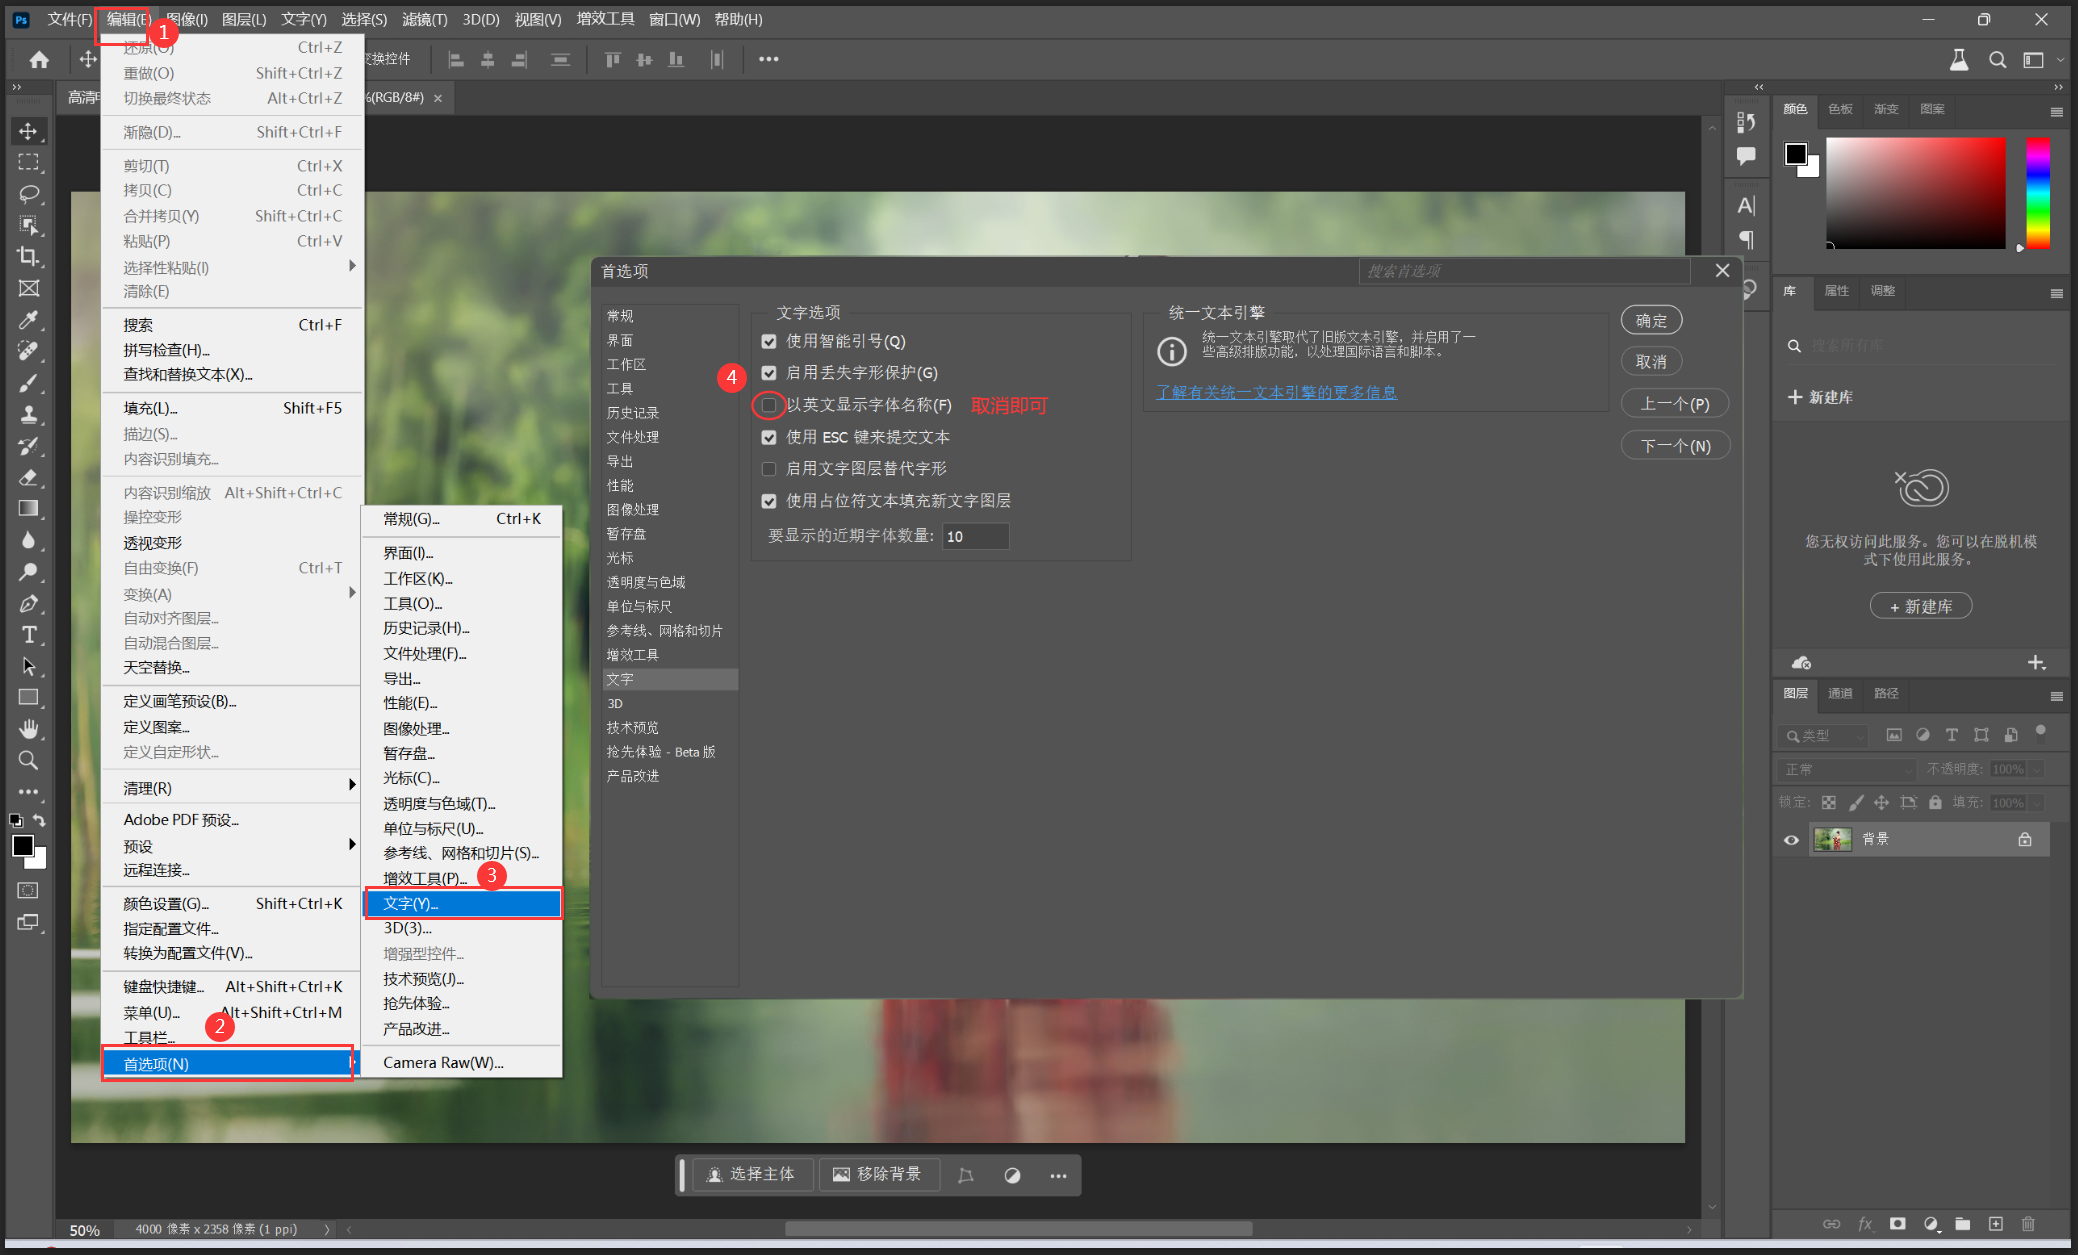This screenshot has height=1255, width=2078.
Task: Click the 确定 button in preferences
Action: coord(1651,321)
